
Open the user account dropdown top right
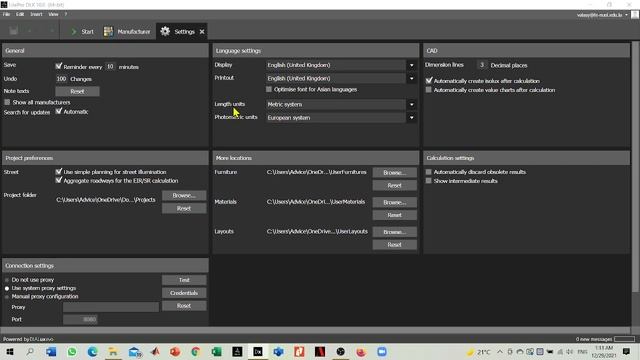coord(627,15)
